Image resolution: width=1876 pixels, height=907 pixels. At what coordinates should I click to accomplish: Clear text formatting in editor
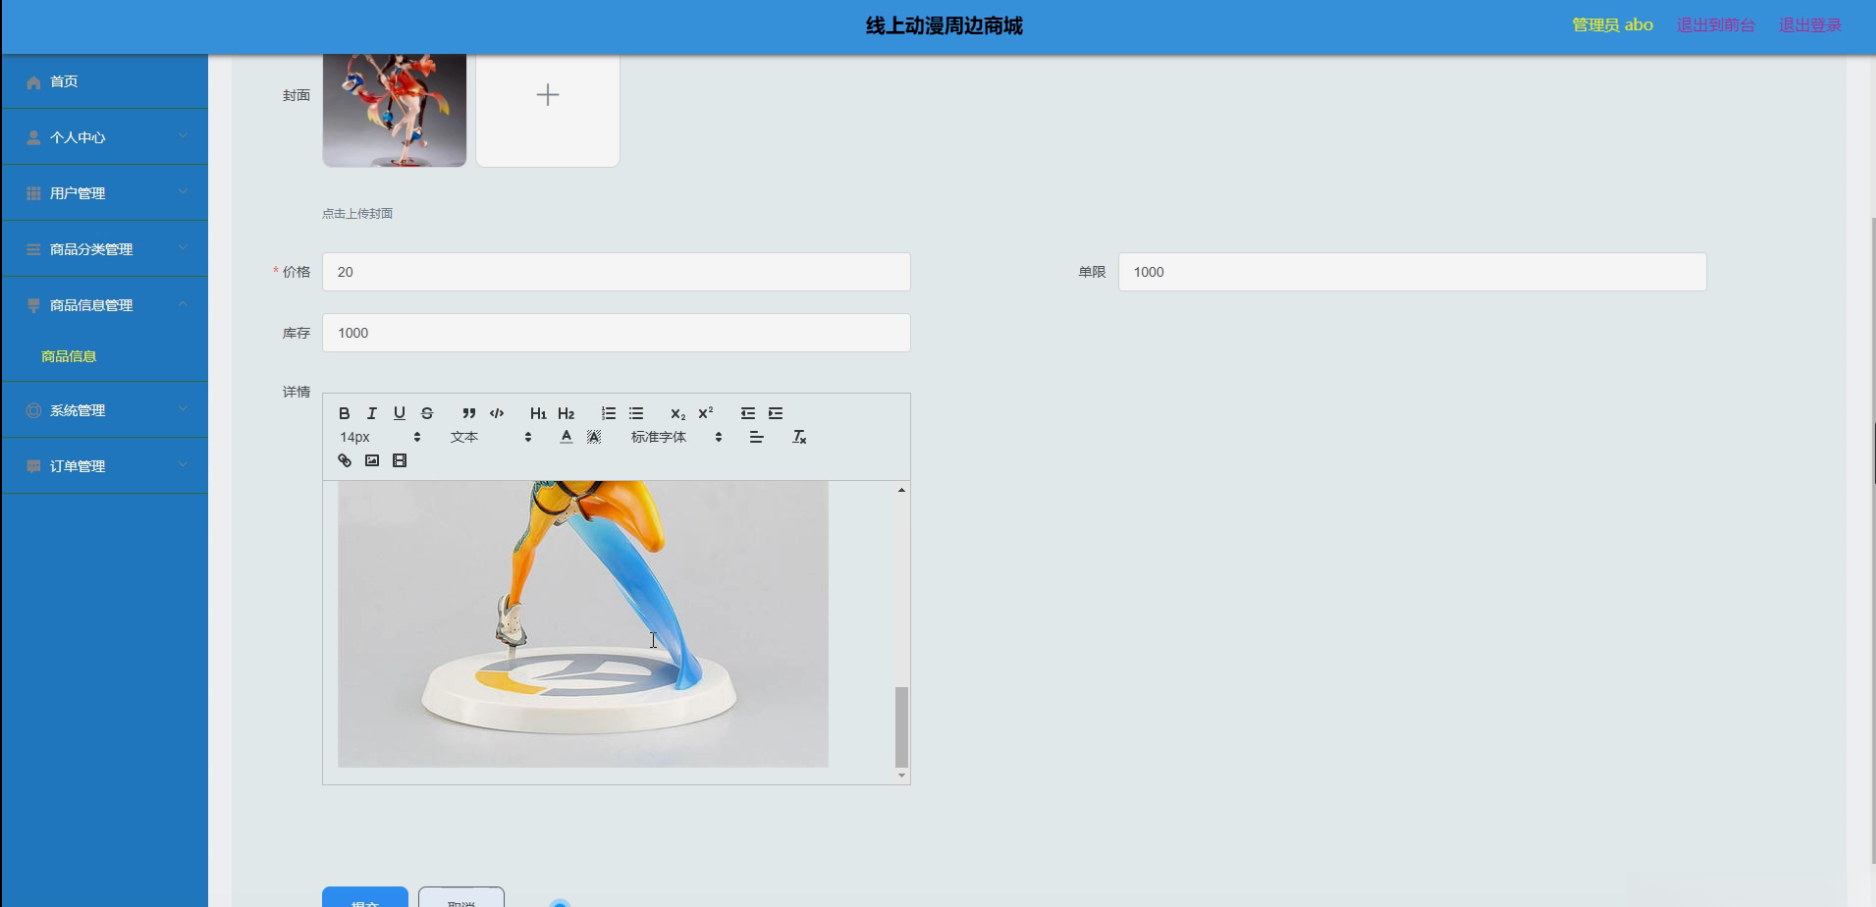799,437
